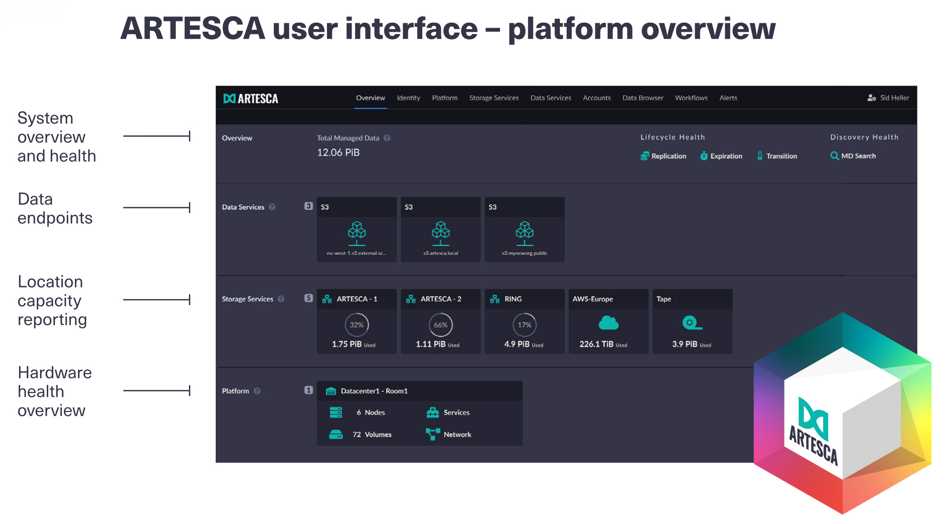Image resolution: width=950 pixels, height=524 pixels.
Task: Click the info icon next to Platform row label
Action: pos(257,391)
